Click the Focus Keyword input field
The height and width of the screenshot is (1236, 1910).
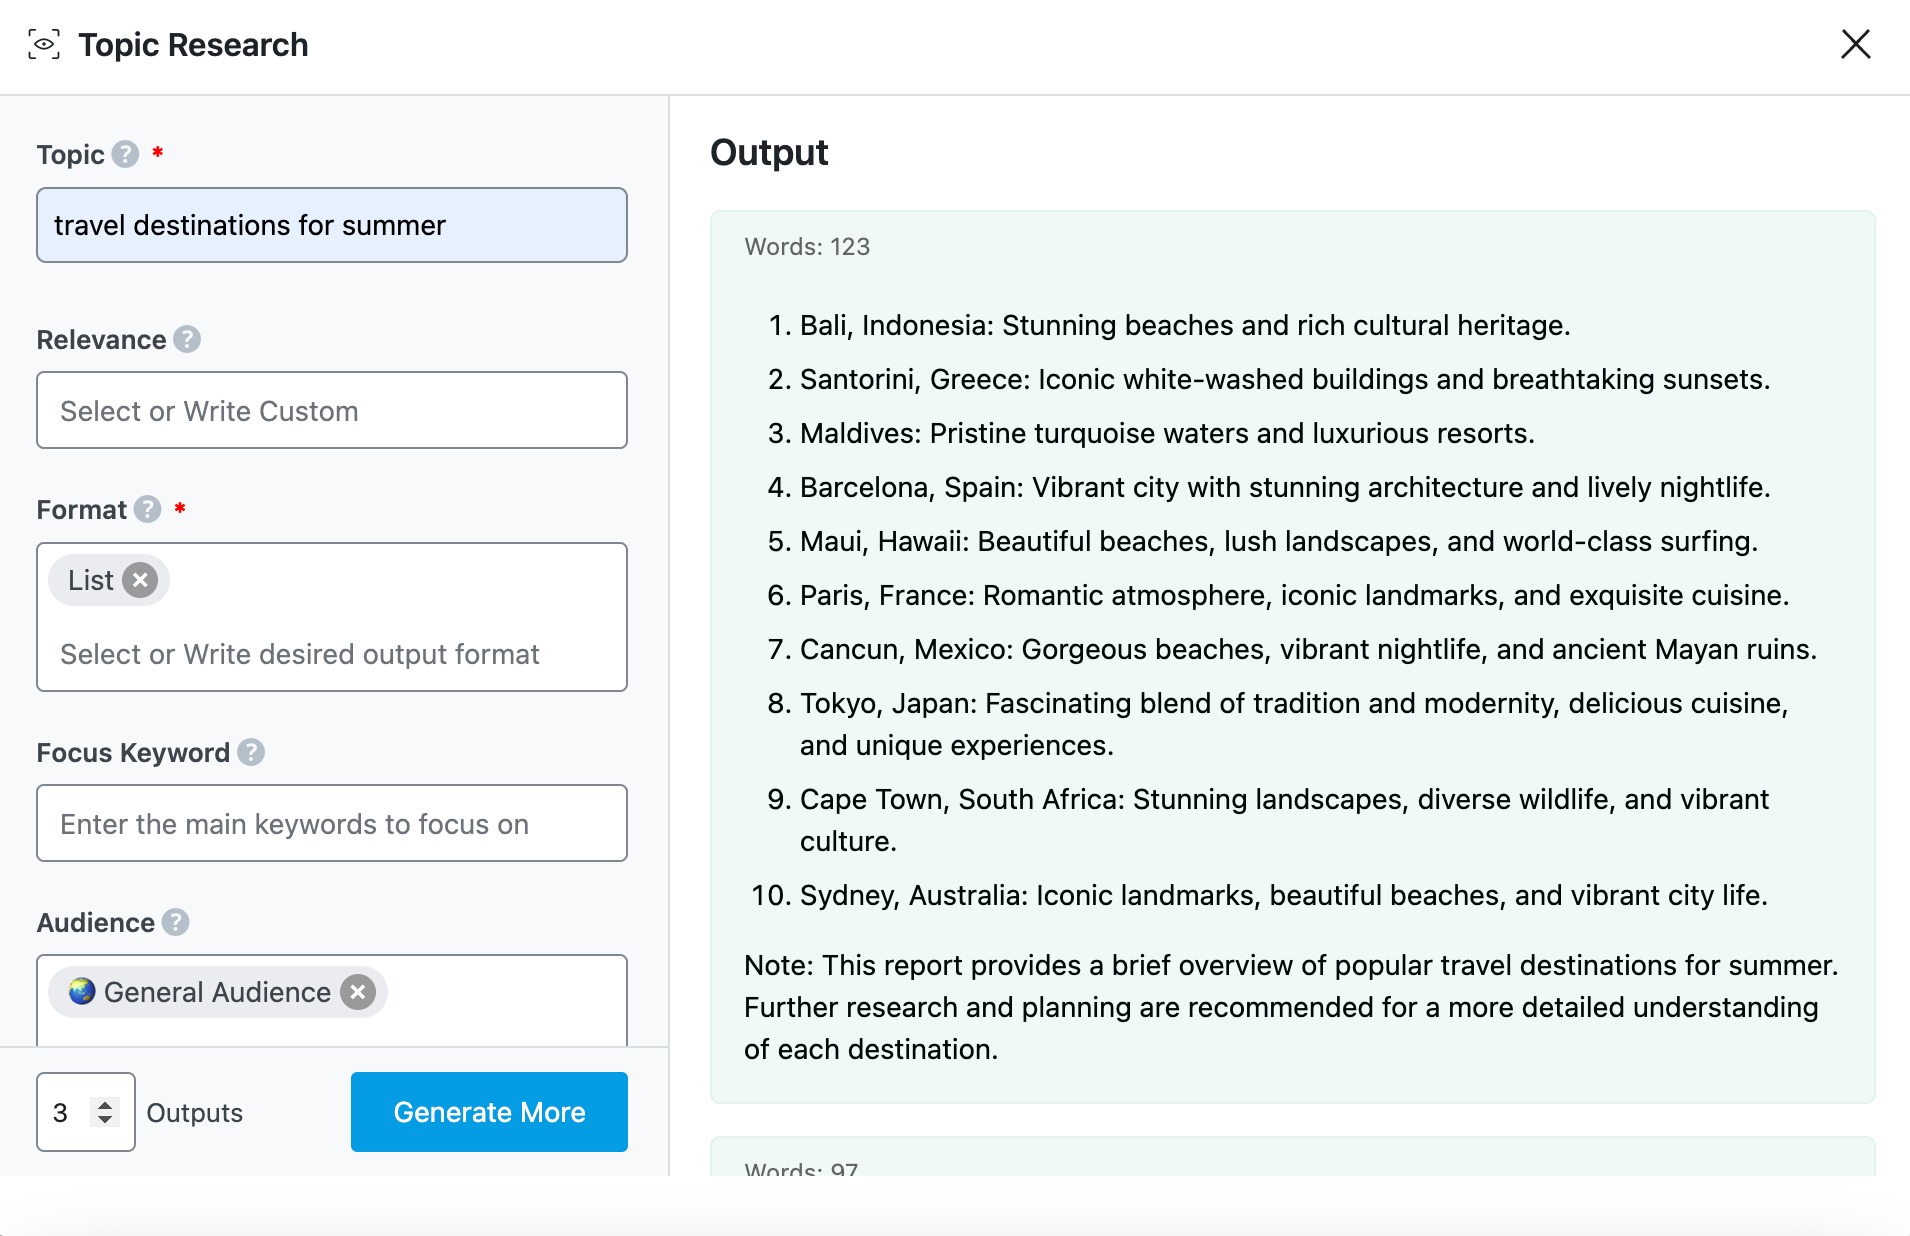(x=332, y=823)
